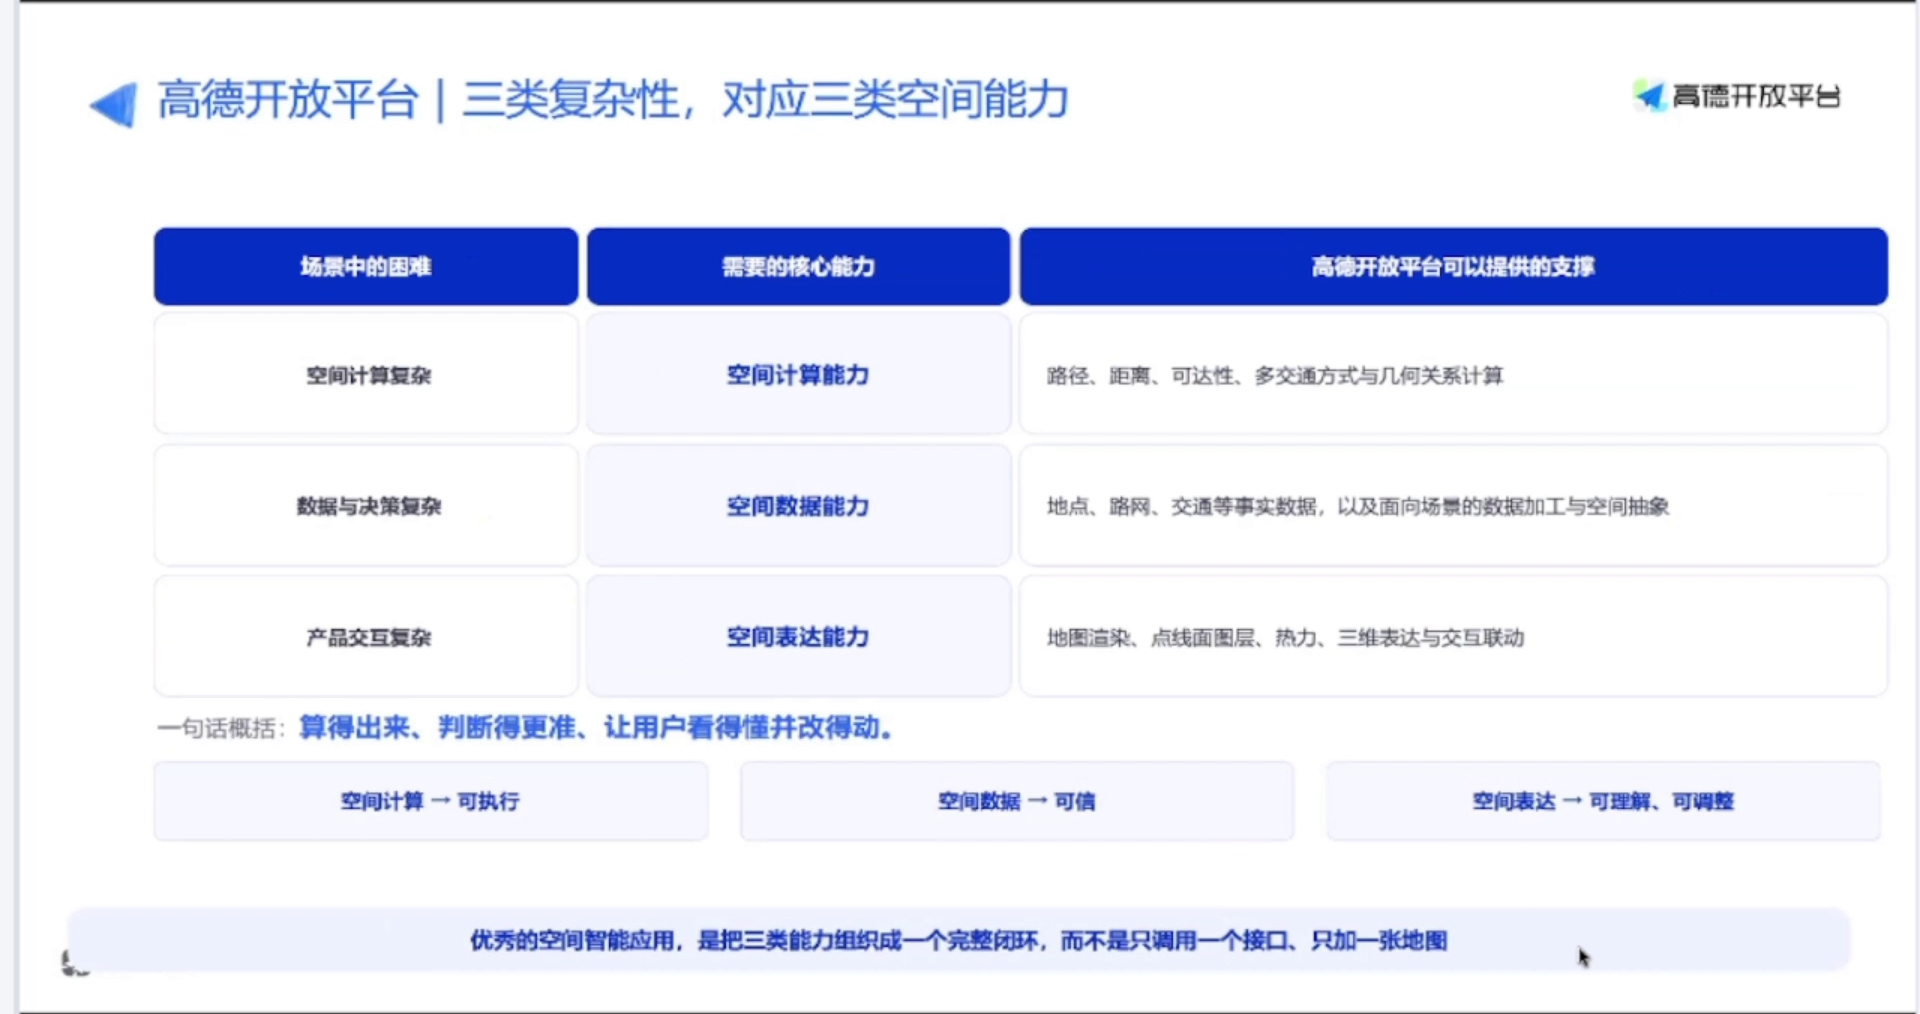
Task: Click the cell 产品交互复杂
Action: [x=366, y=636]
